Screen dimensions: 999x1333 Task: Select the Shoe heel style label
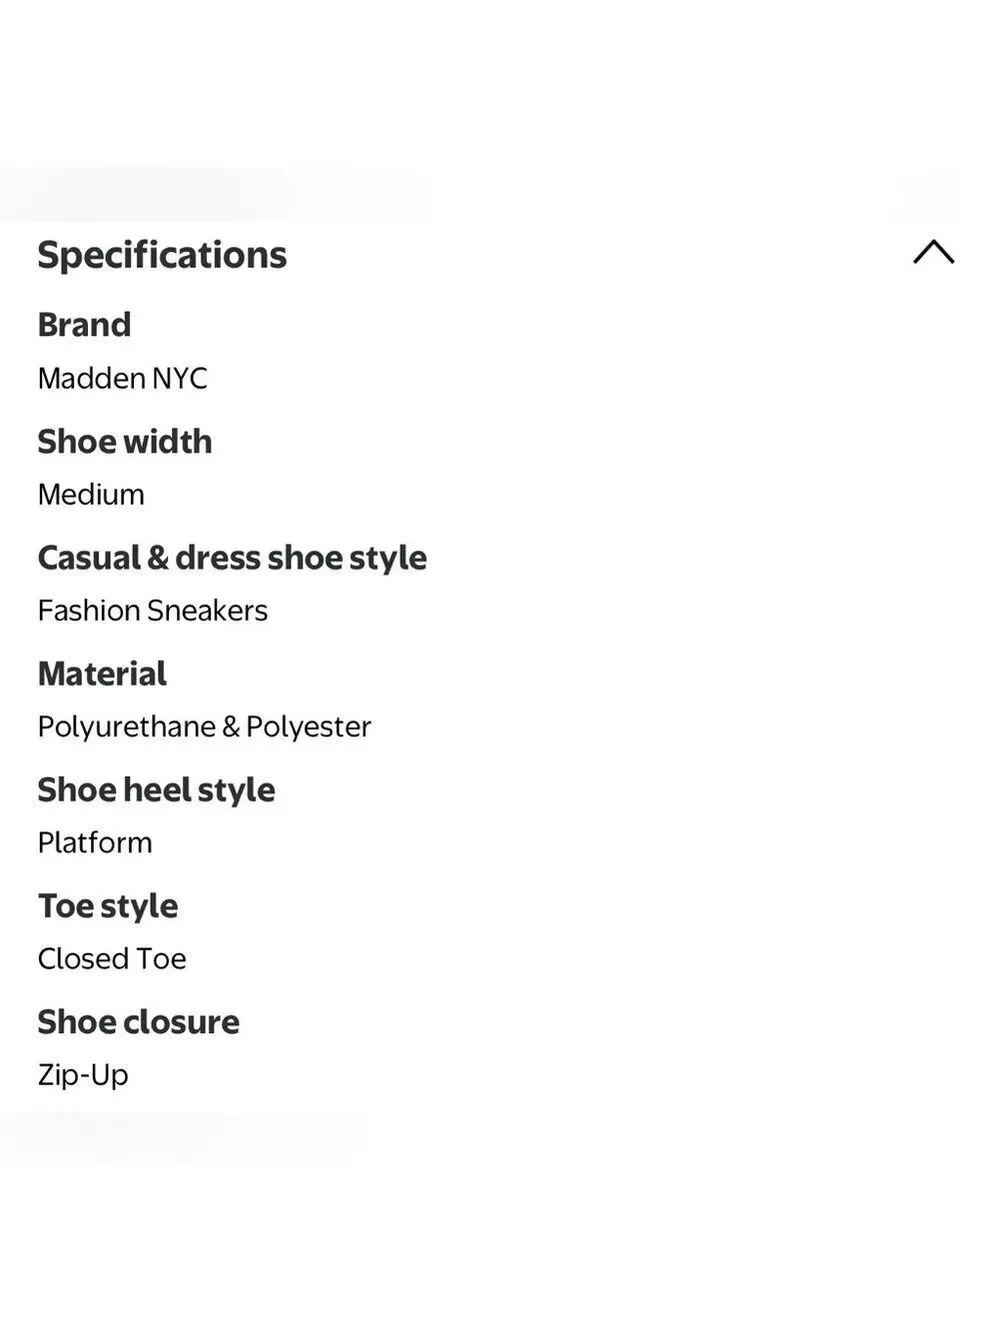point(156,790)
